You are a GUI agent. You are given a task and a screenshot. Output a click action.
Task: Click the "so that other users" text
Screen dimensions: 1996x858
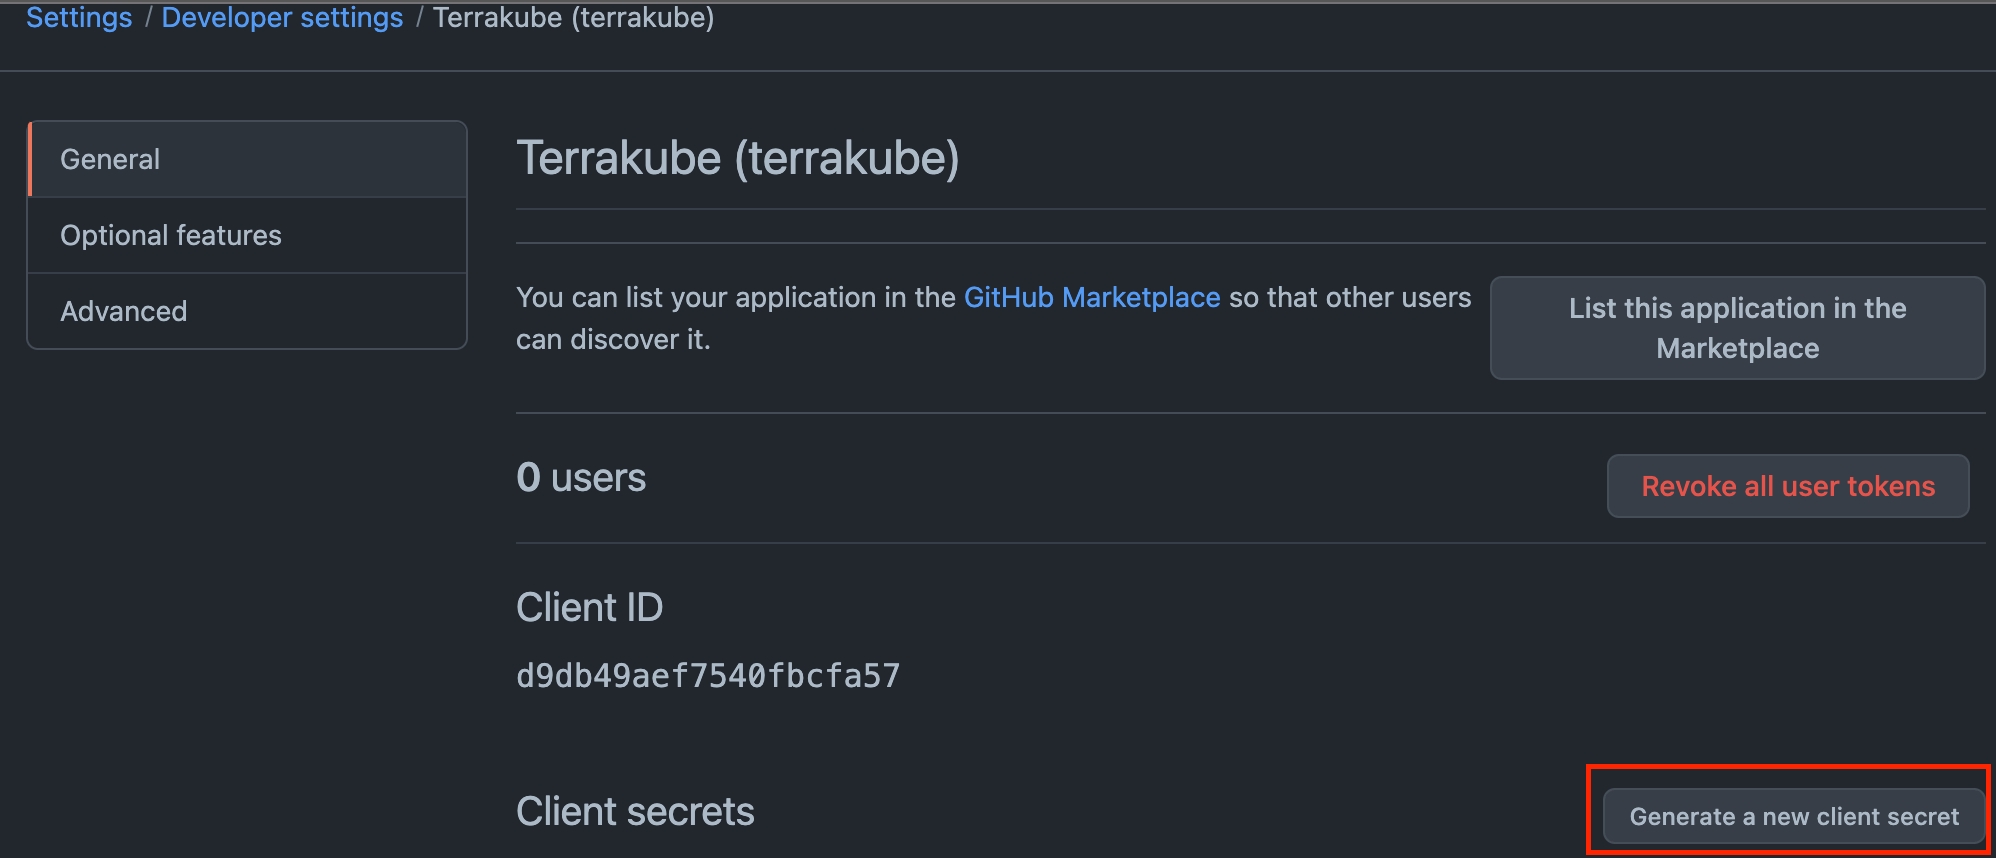click(1349, 297)
